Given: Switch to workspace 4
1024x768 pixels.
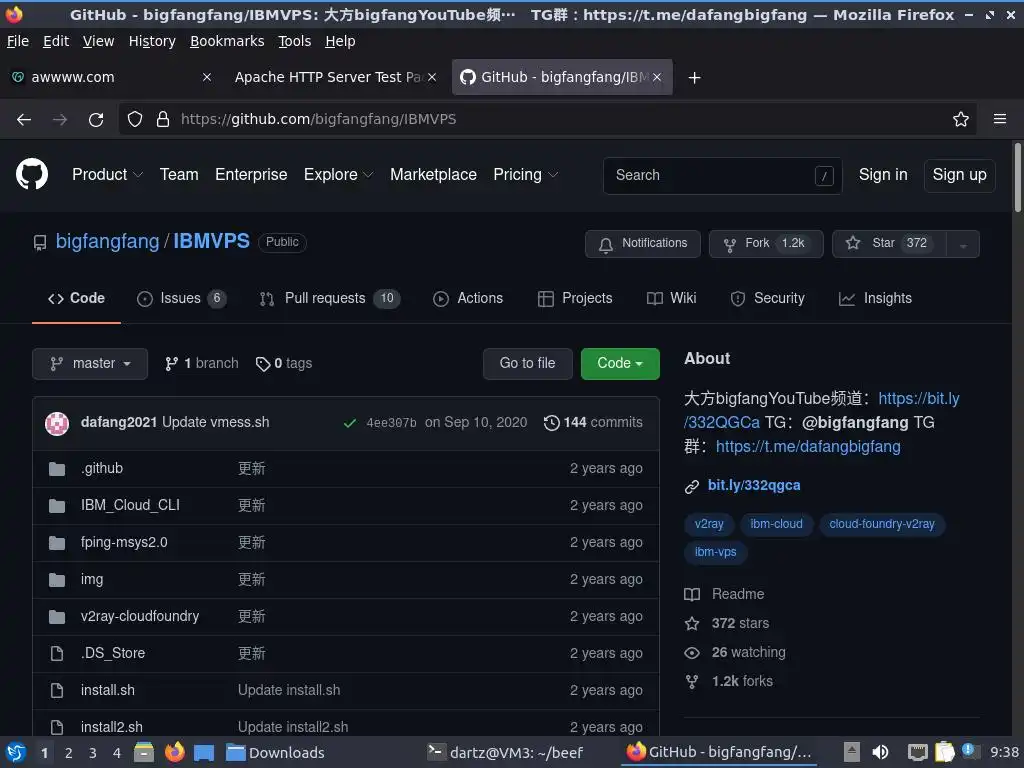Looking at the screenshot, I should 117,753.
